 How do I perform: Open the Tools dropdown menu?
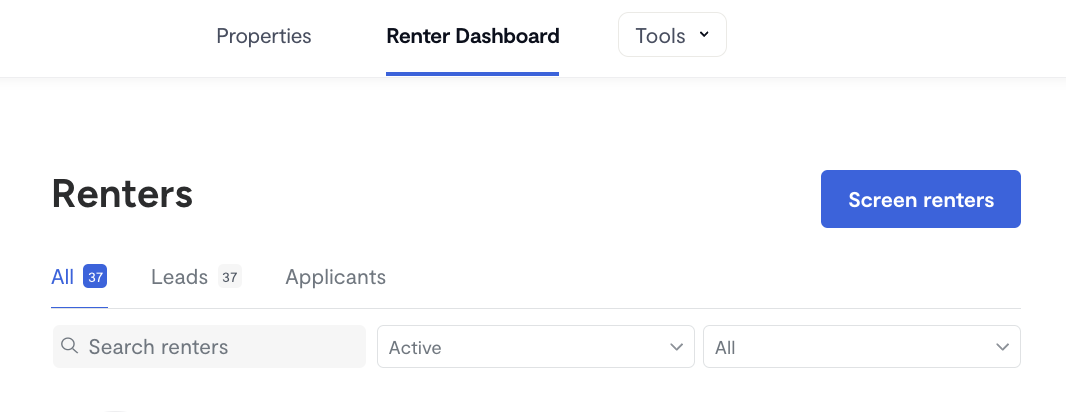tap(672, 35)
